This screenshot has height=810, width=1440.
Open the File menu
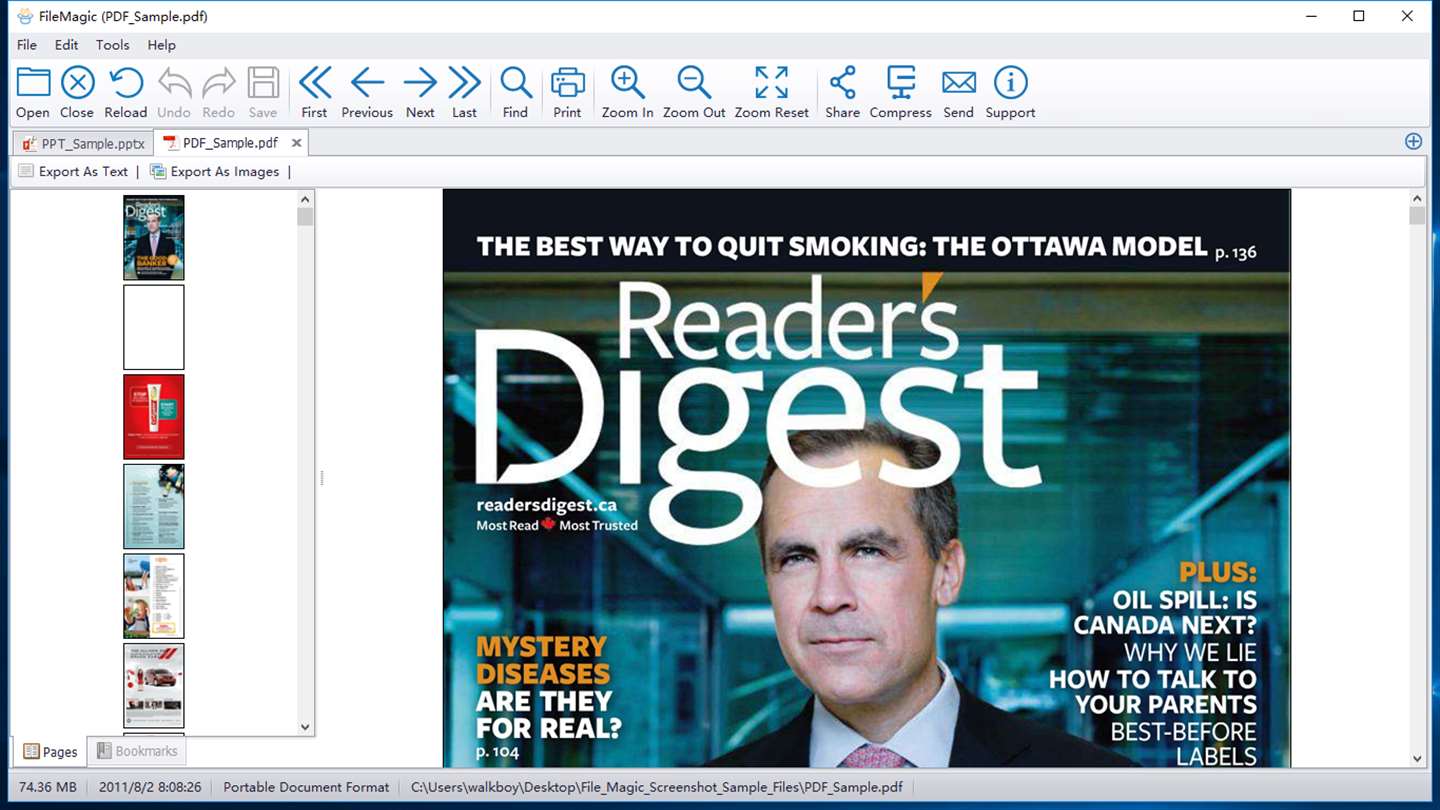pos(27,45)
